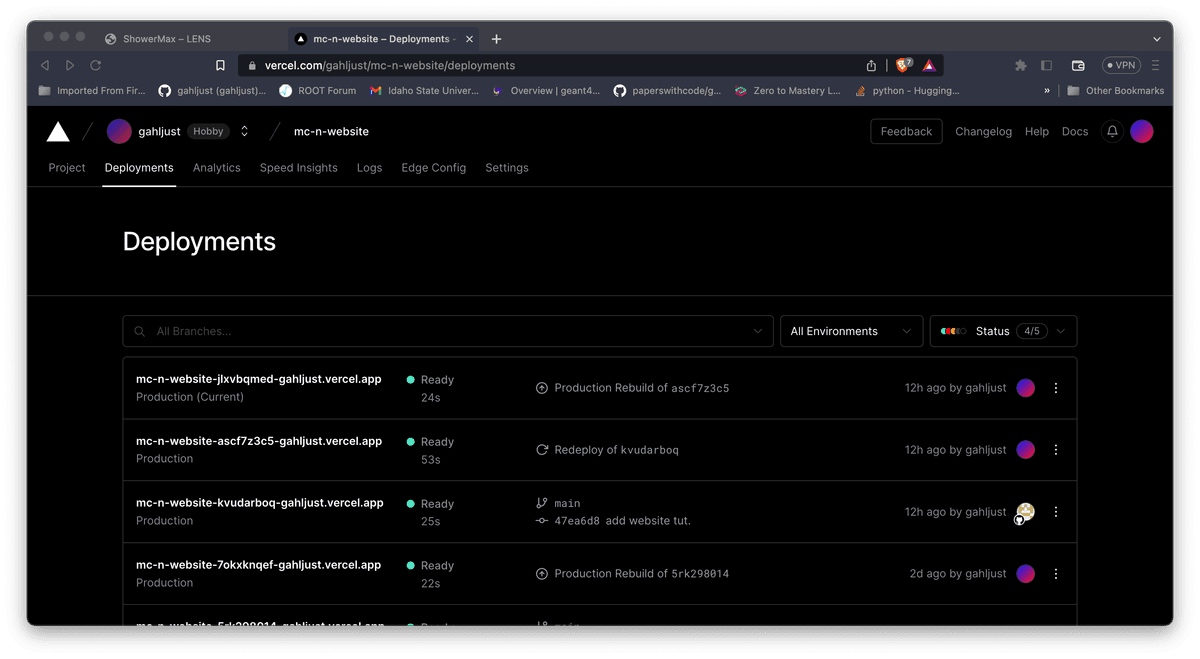Open the browser extensions puzzle icon
Viewport: 1200px width, 659px height.
click(1021, 65)
